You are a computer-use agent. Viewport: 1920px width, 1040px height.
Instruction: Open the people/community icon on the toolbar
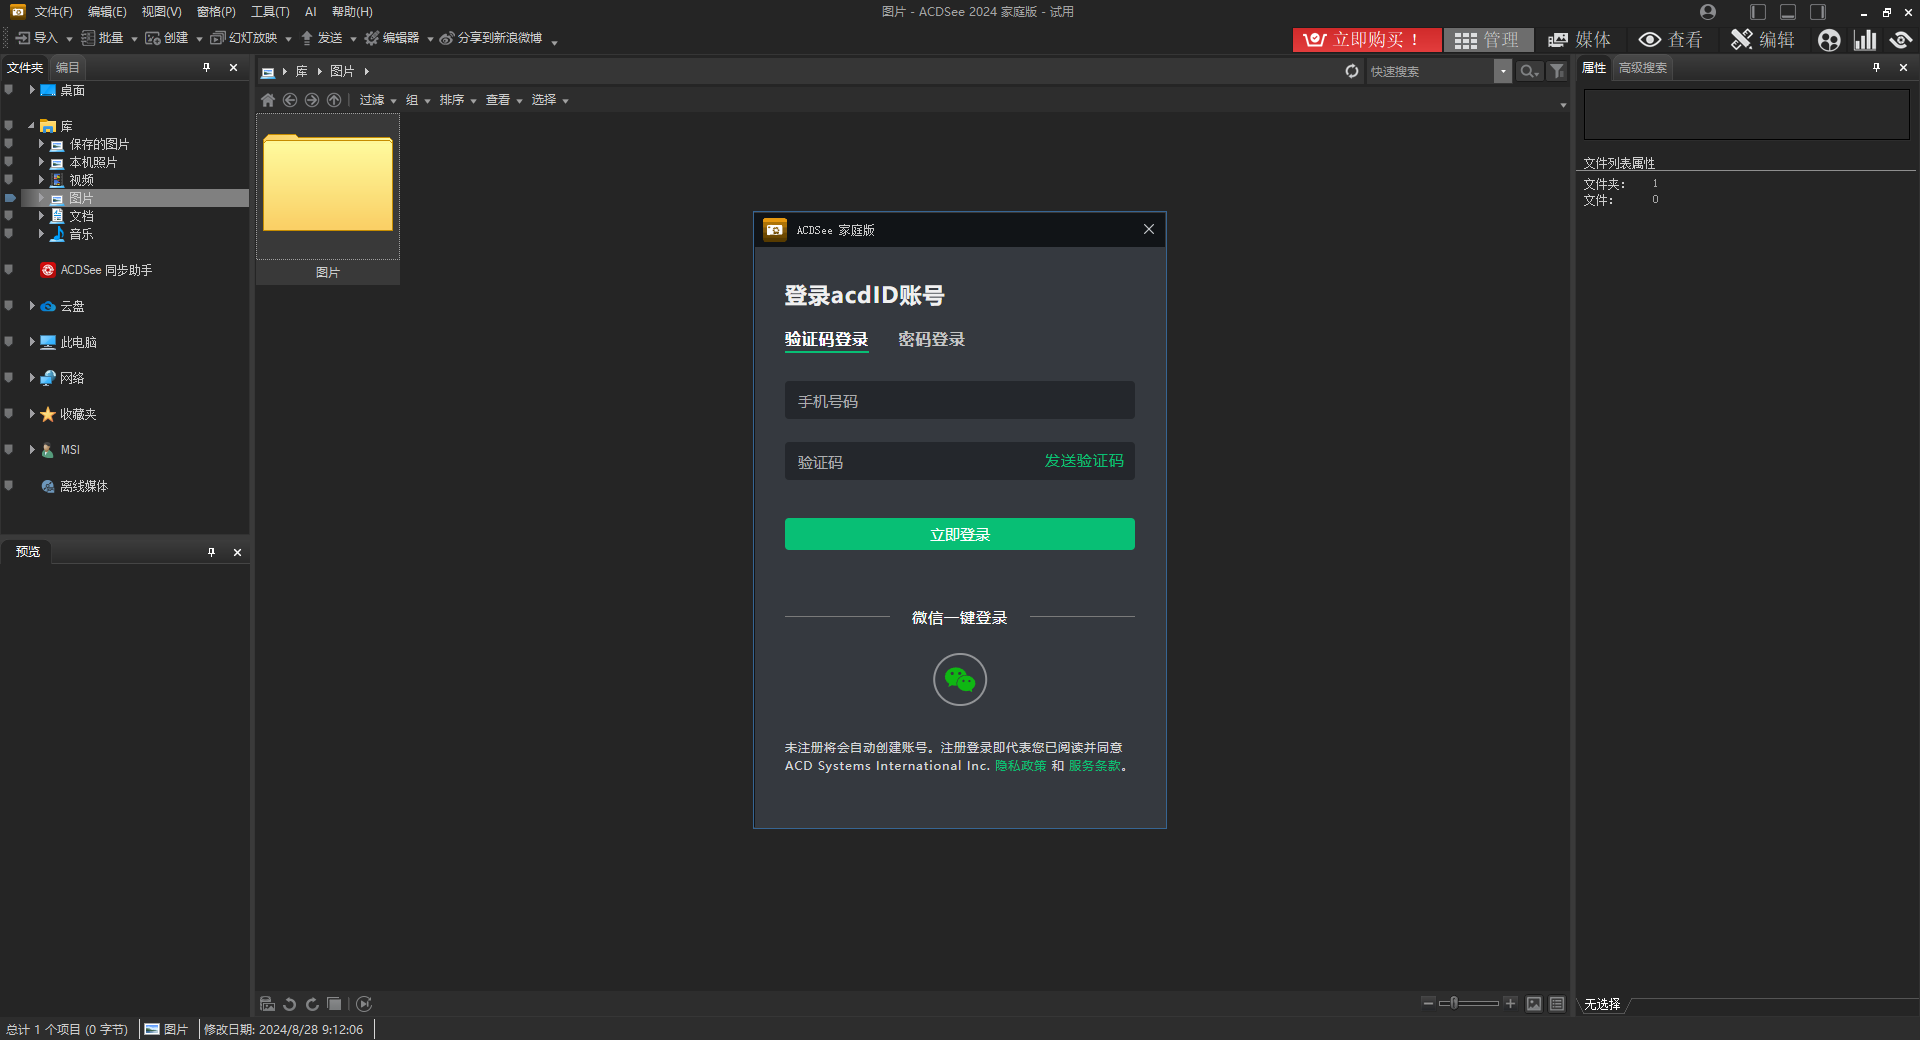(1830, 40)
